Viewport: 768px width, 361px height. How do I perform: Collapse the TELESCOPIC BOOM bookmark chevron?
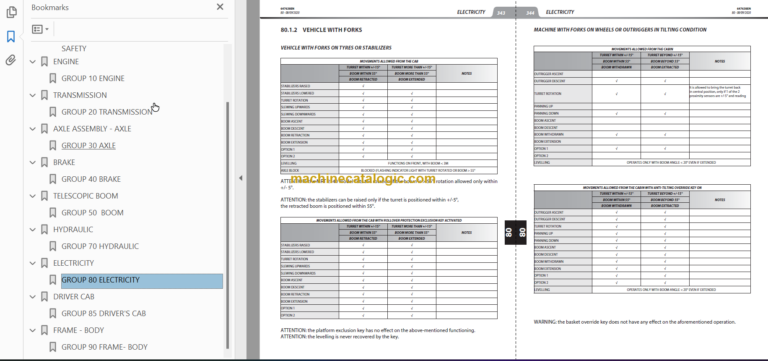(33, 196)
